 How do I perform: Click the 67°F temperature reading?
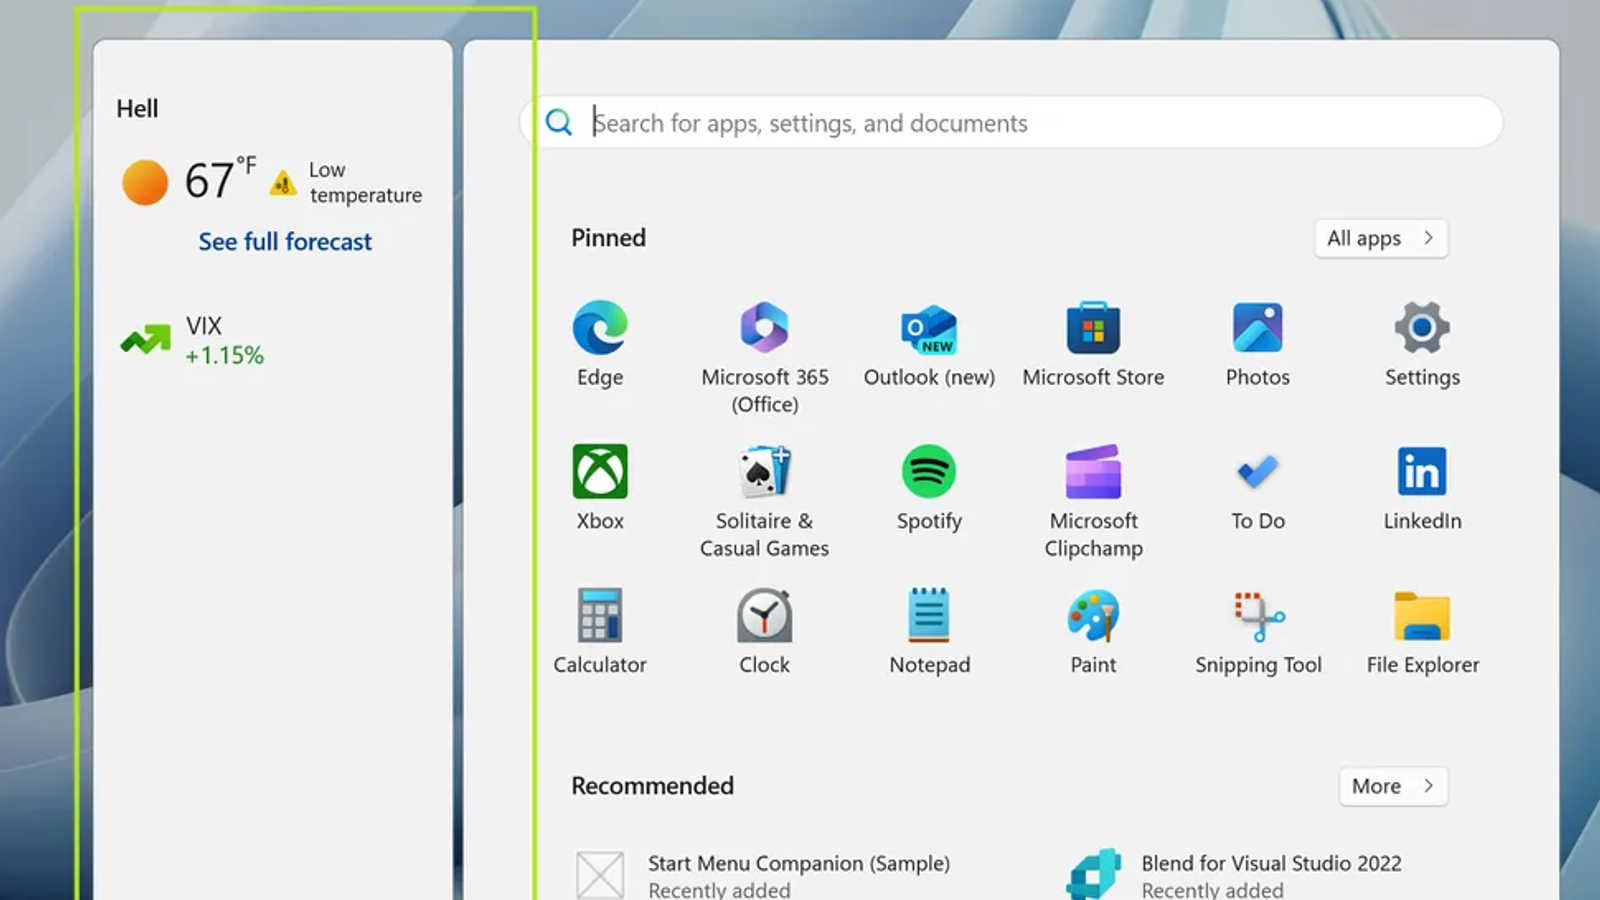[x=220, y=180]
